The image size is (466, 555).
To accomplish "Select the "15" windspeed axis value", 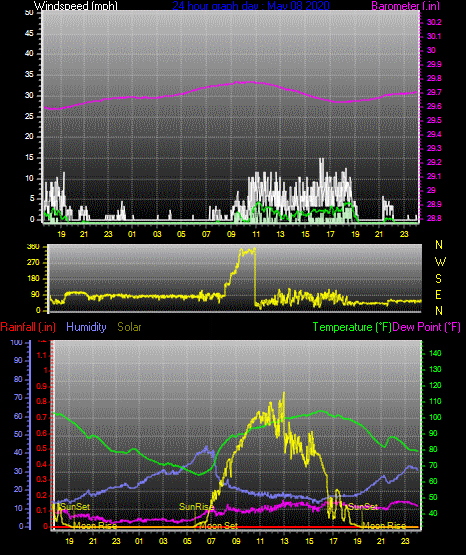I will (29, 158).
